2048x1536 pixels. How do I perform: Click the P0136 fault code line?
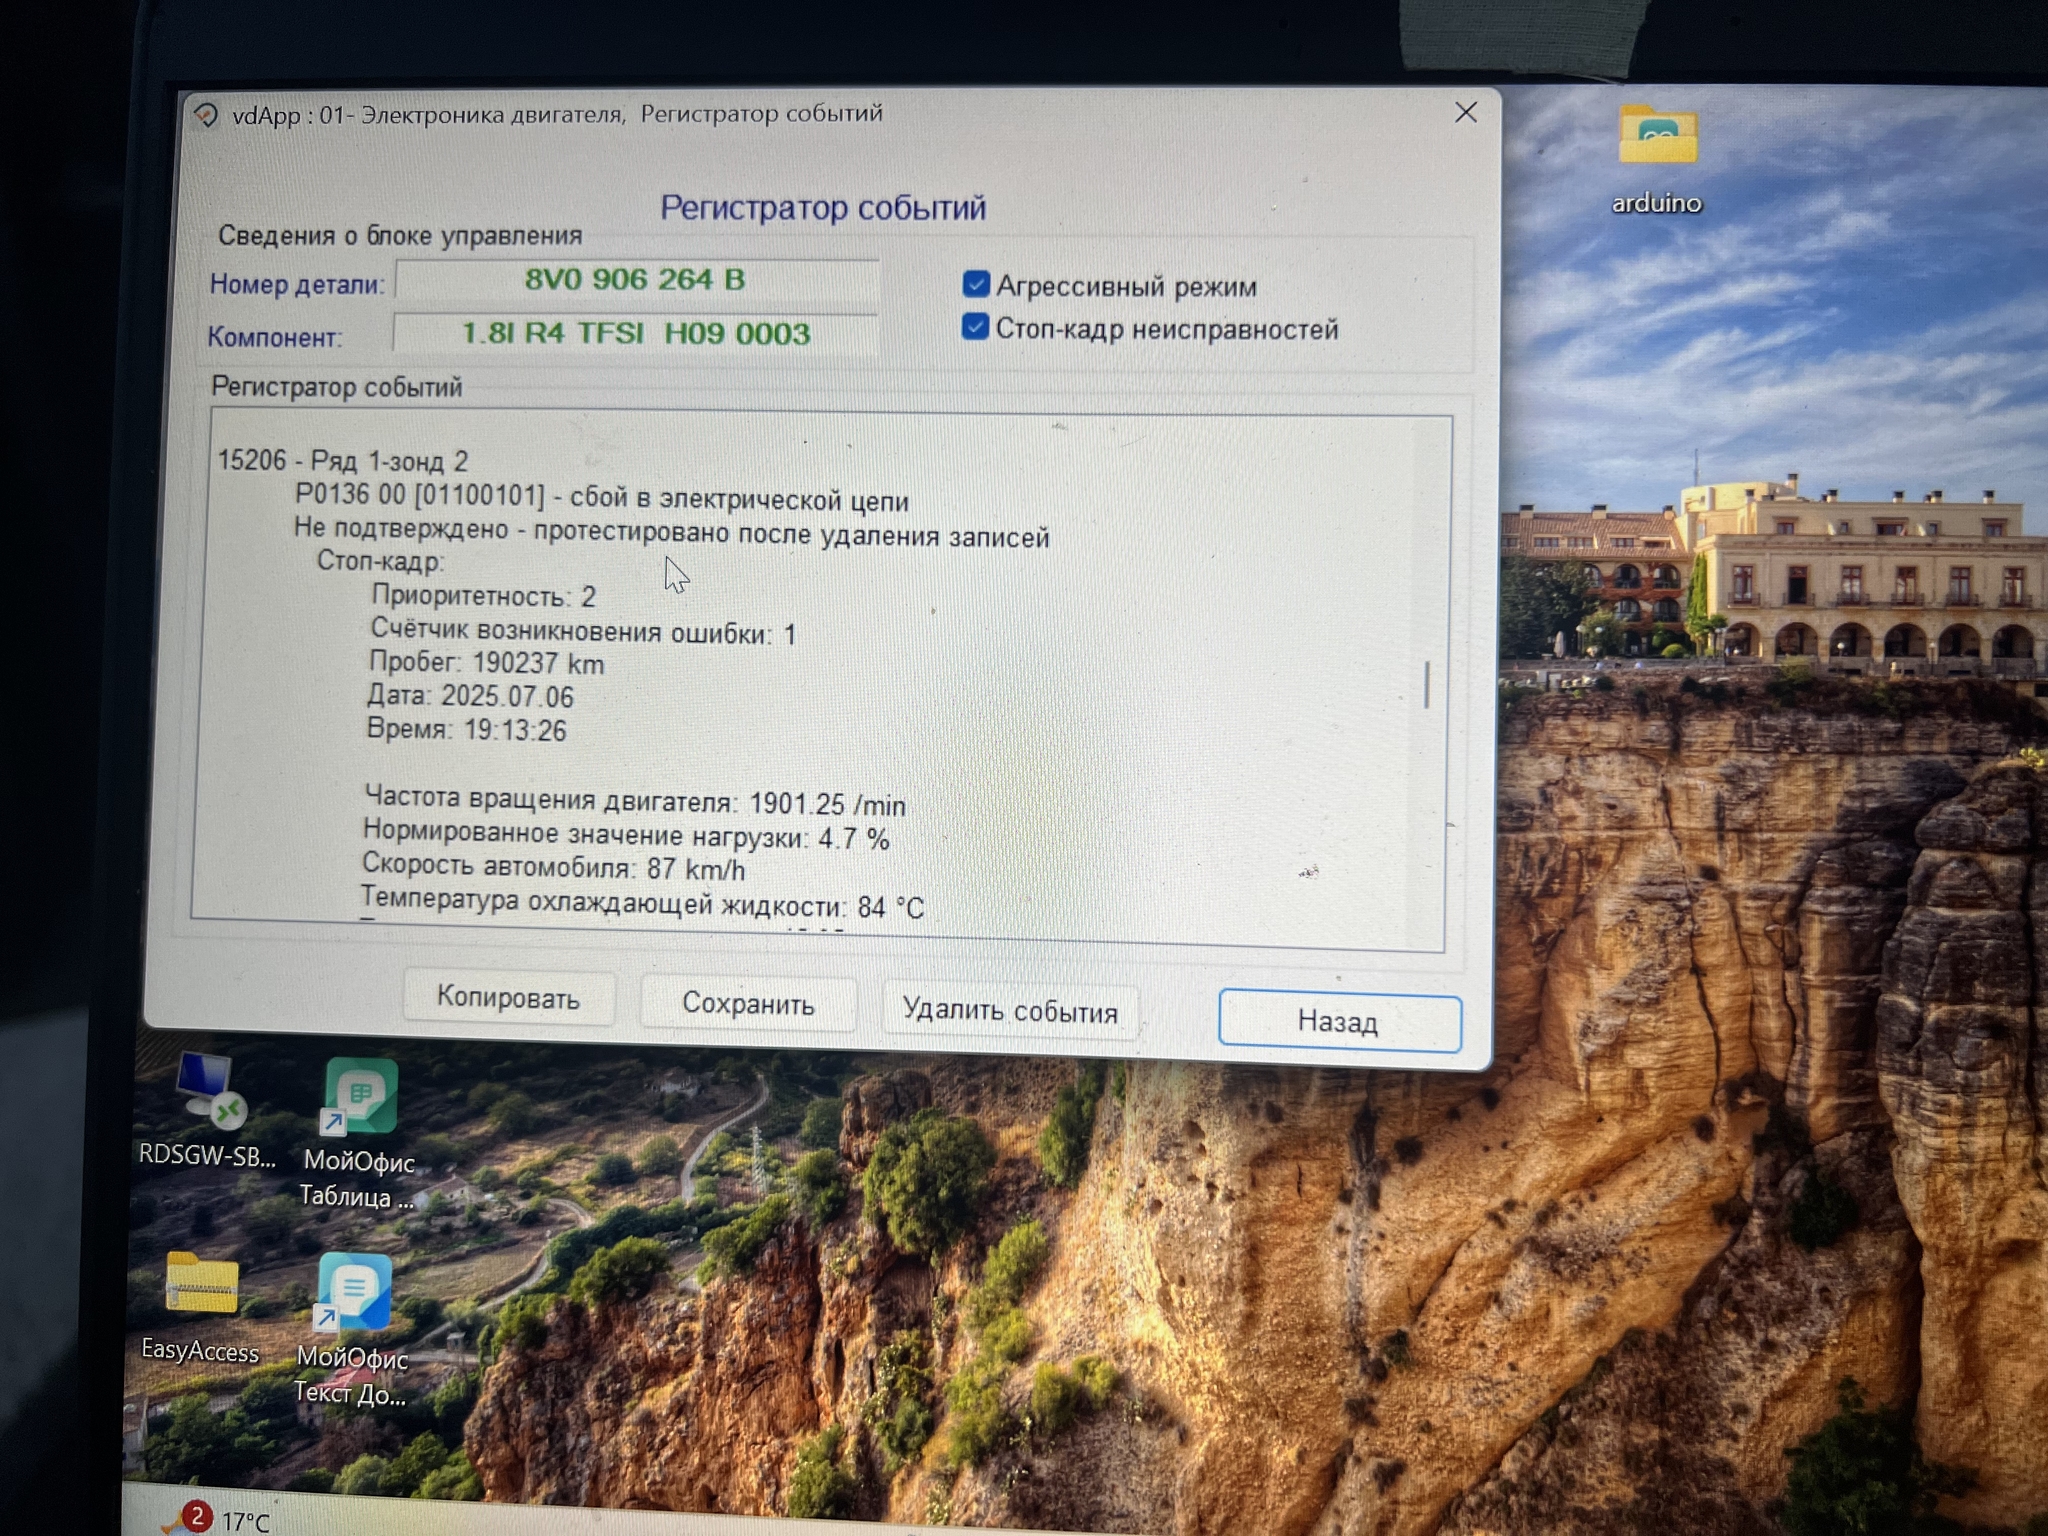click(601, 497)
